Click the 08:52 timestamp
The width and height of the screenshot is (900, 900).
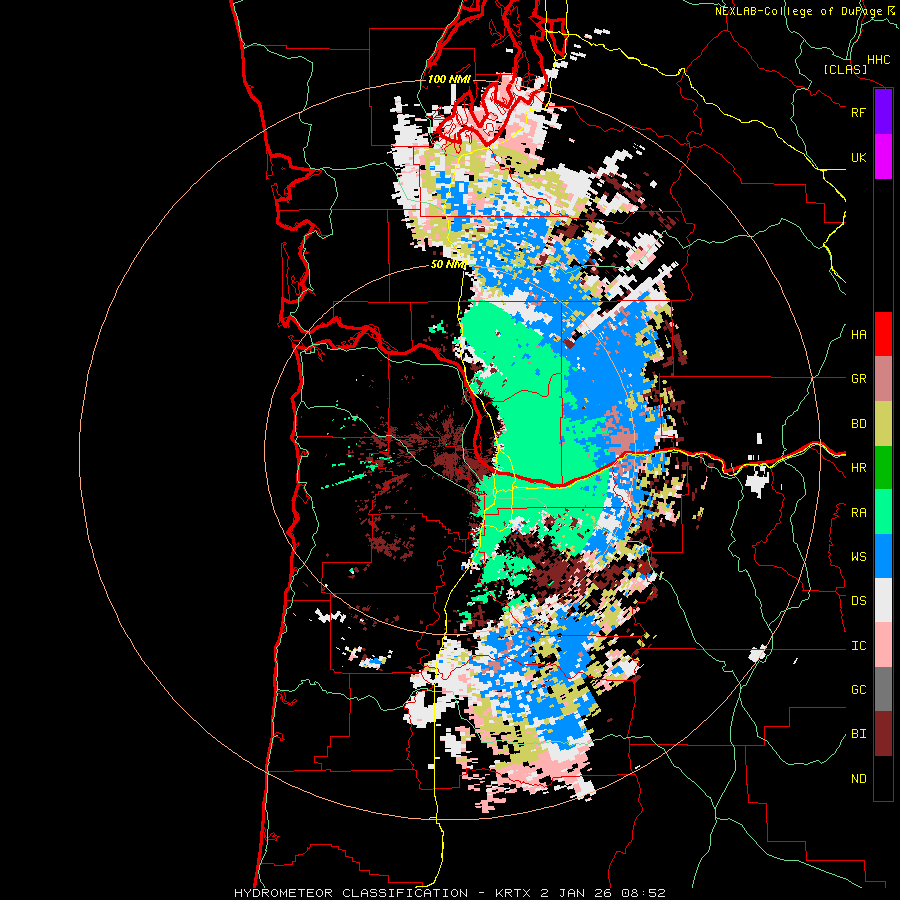point(644,893)
